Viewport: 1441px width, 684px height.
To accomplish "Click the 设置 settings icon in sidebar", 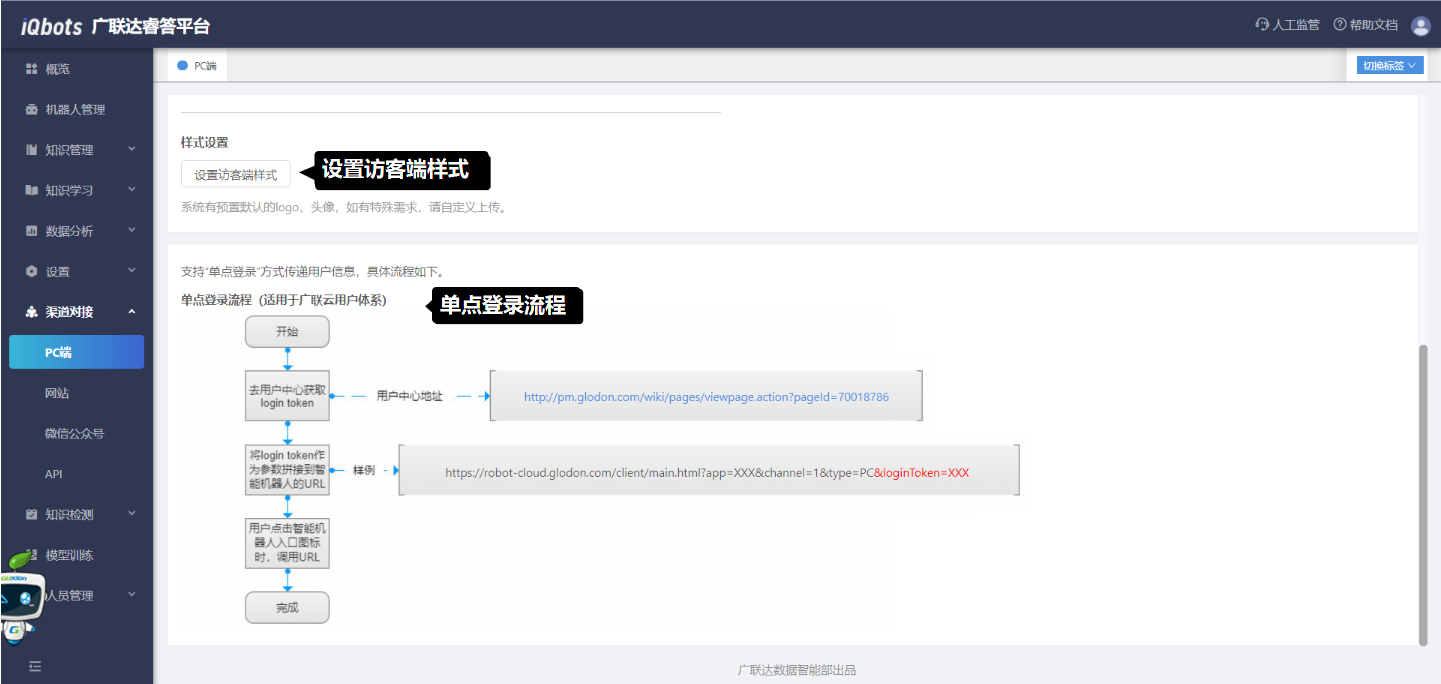I will pyautogui.click(x=31, y=272).
